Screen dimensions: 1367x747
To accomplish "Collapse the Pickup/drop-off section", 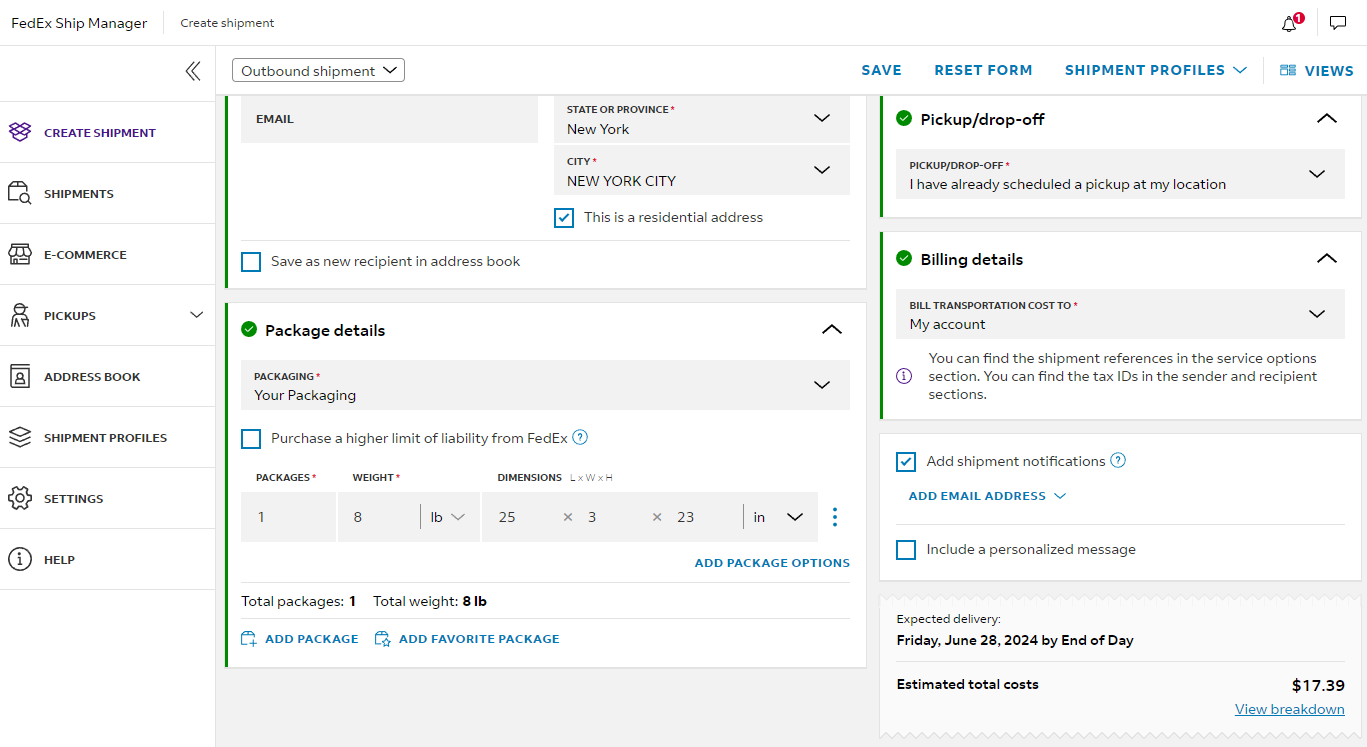I will coord(1326,118).
